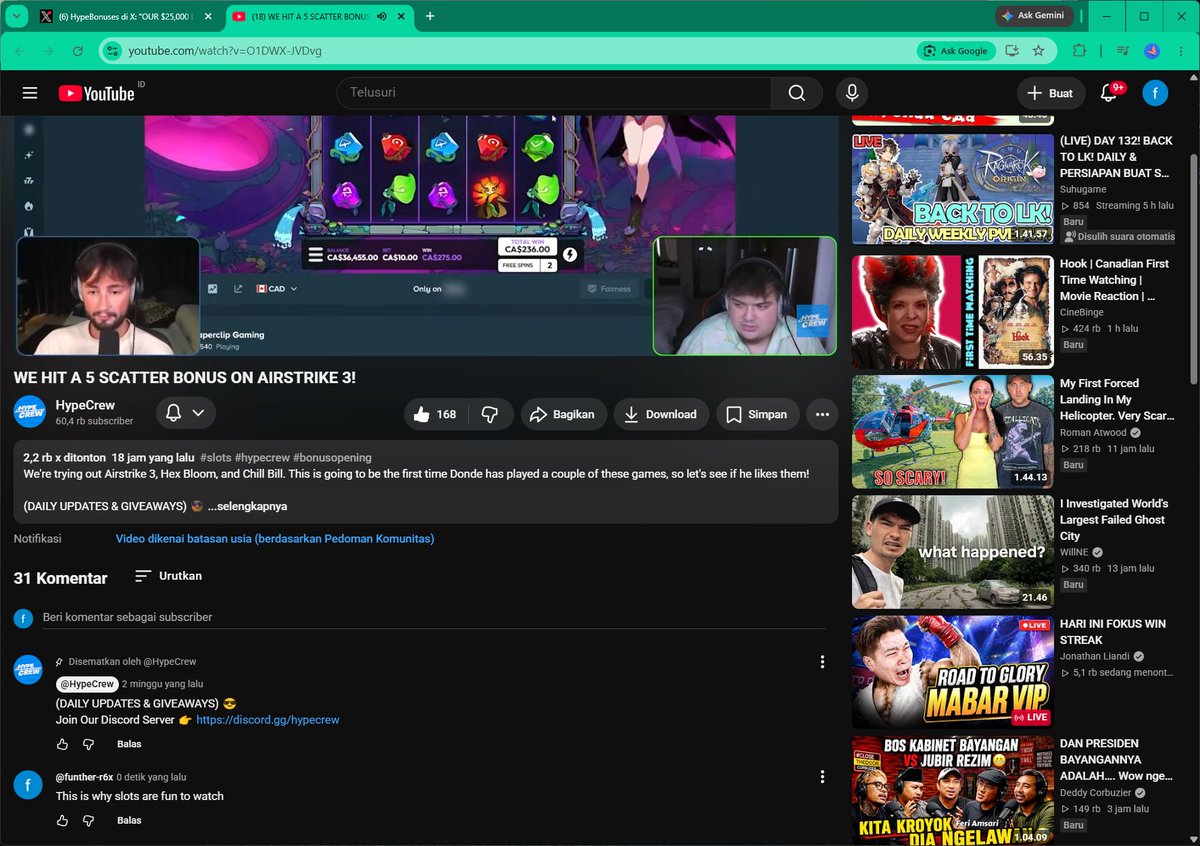Click the page vertical scrollbar
Screen dimensions: 1200x846
[x=1194, y=270]
